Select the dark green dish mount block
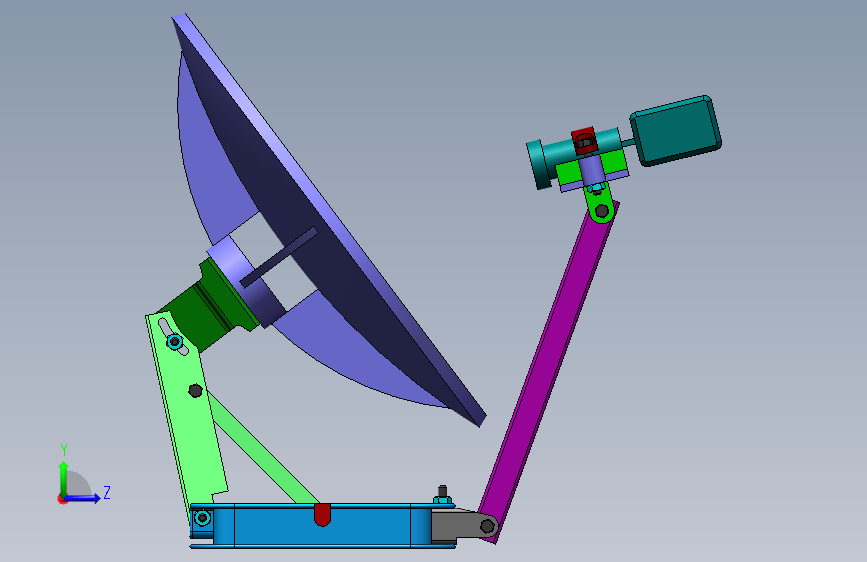Viewport: 867px width, 562px height. point(207,307)
